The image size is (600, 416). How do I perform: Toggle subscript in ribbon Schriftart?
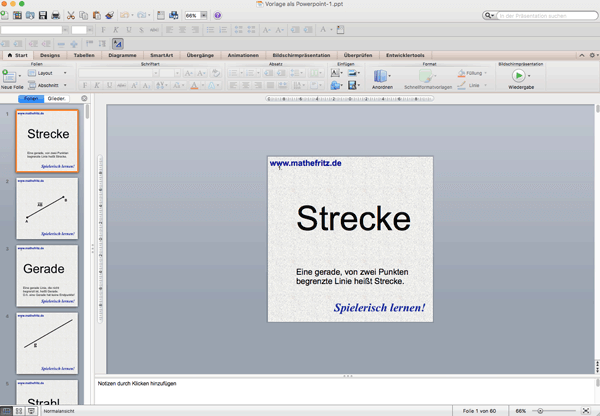(x=147, y=85)
